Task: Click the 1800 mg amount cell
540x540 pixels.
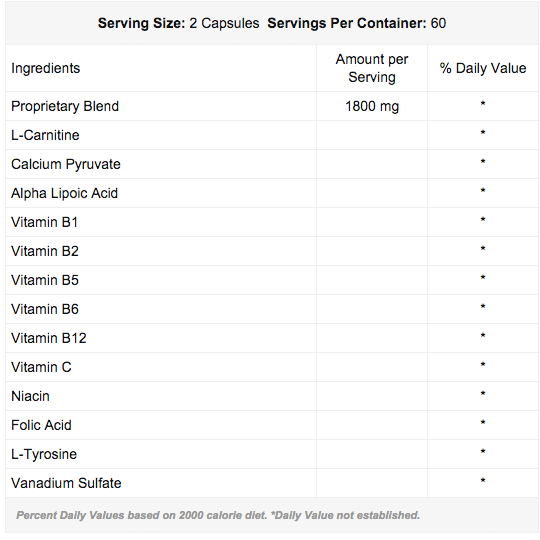Action: pyautogui.click(x=372, y=106)
